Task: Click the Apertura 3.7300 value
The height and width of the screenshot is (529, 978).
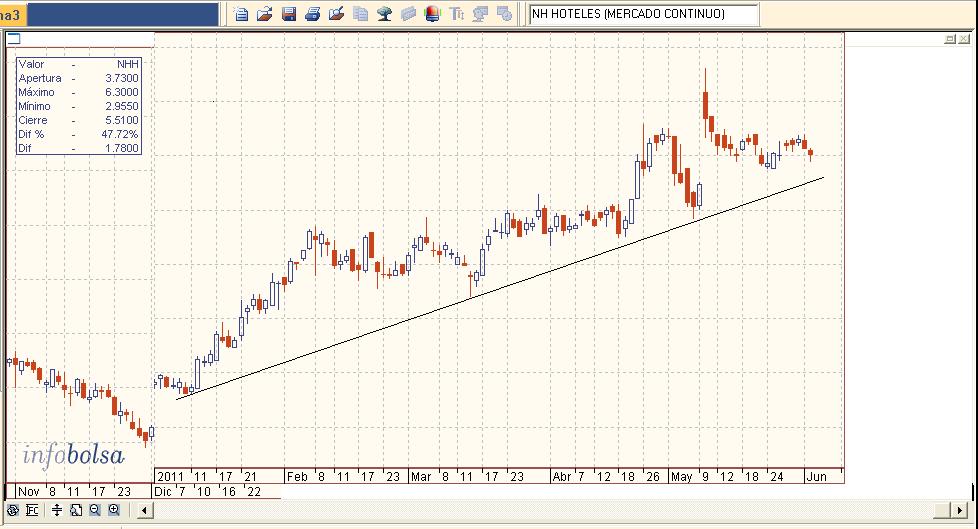Action: 122,78
